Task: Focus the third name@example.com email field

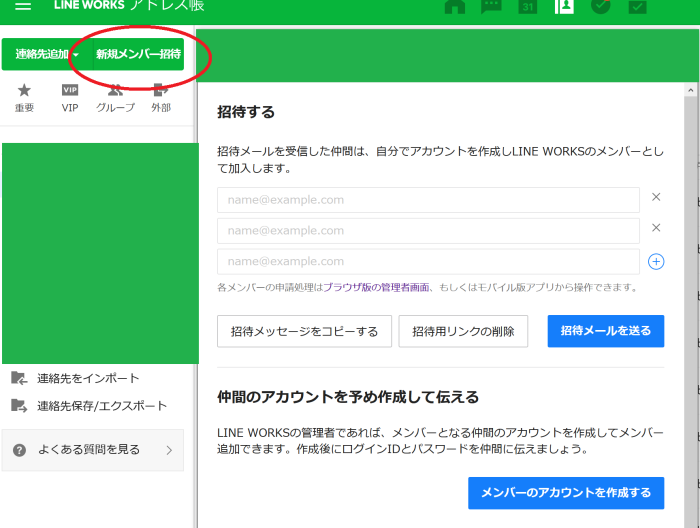Action: coord(428,262)
